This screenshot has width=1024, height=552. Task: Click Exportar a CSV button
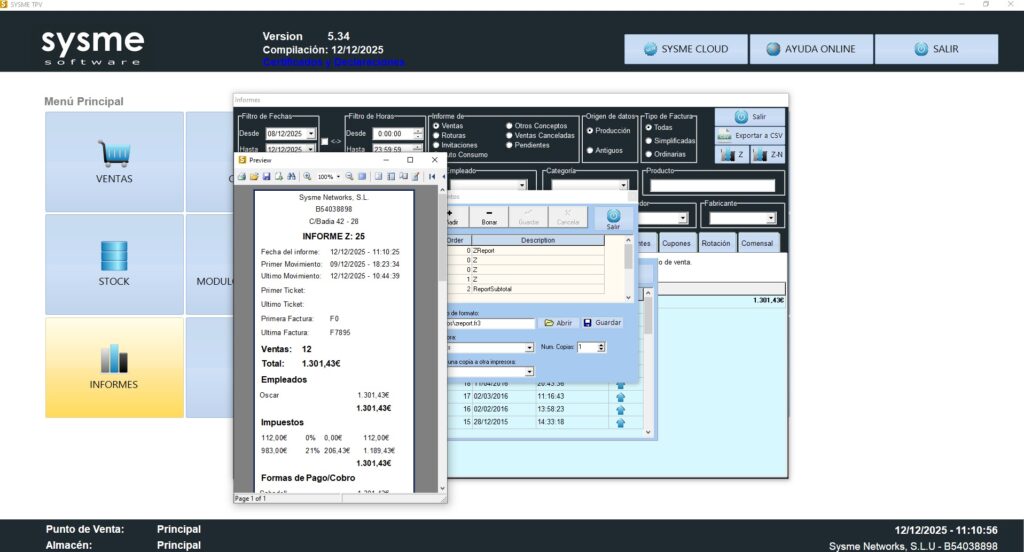pyautogui.click(x=750, y=135)
